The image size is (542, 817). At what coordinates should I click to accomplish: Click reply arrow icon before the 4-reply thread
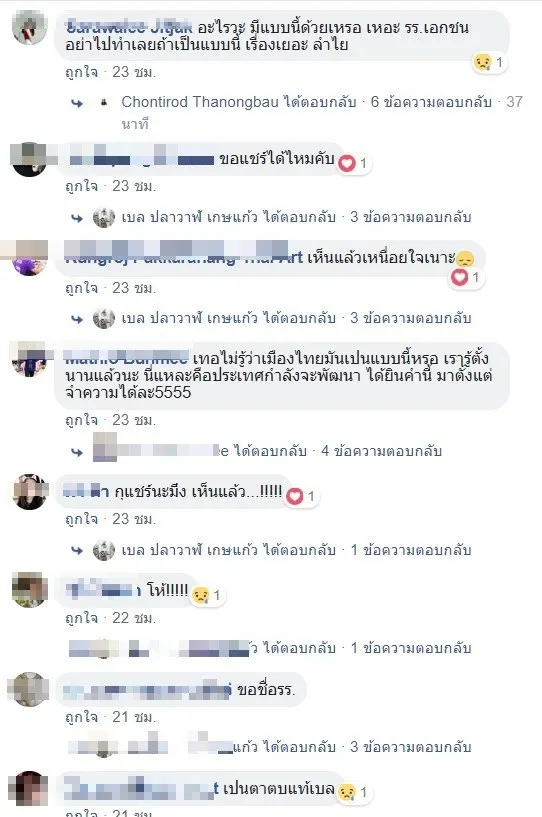click(77, 452)
